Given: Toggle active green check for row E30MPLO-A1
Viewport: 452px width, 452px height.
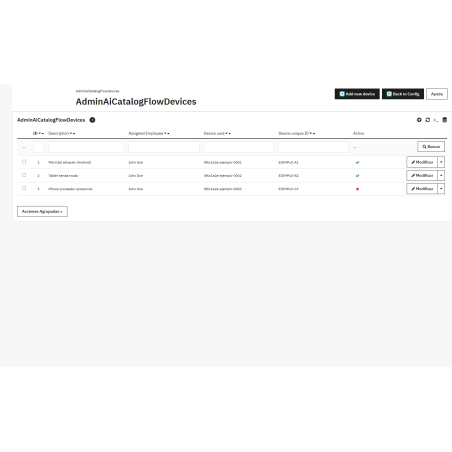Looking at the screenshot, I should [357, 162].
